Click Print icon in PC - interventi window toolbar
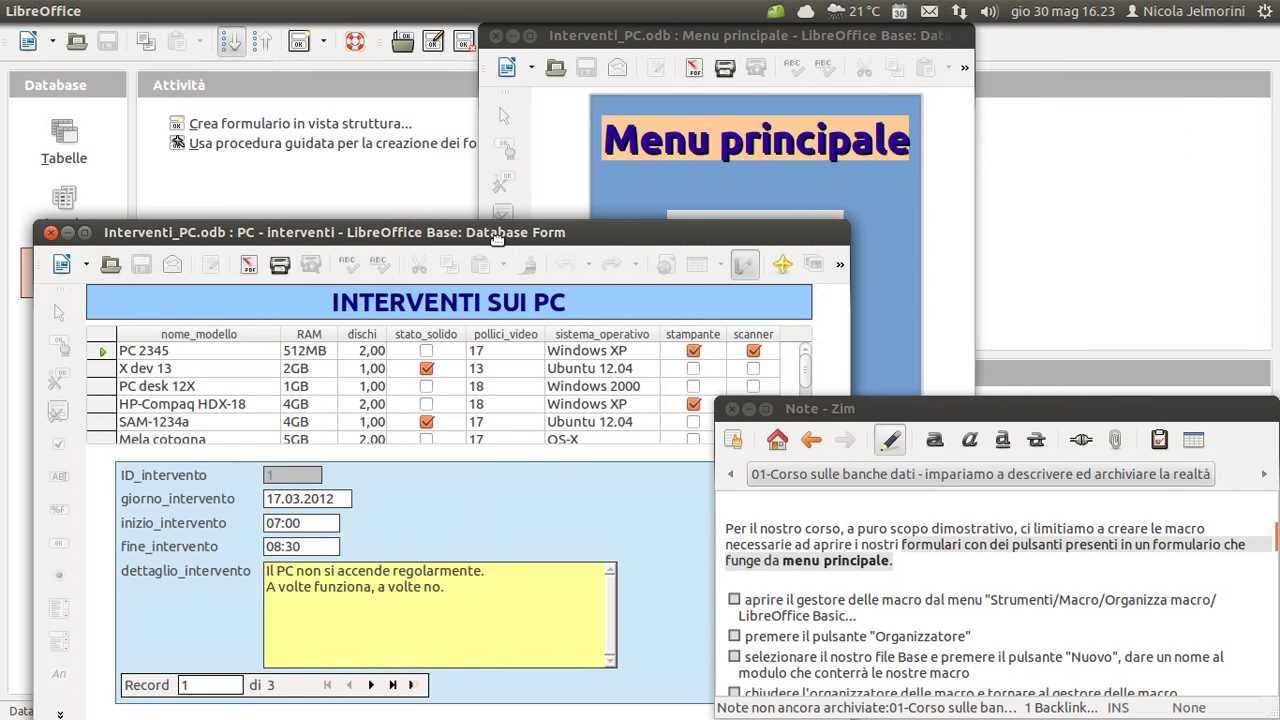The width and height of the screenshot is (1280, 720). tap(280, 264)
